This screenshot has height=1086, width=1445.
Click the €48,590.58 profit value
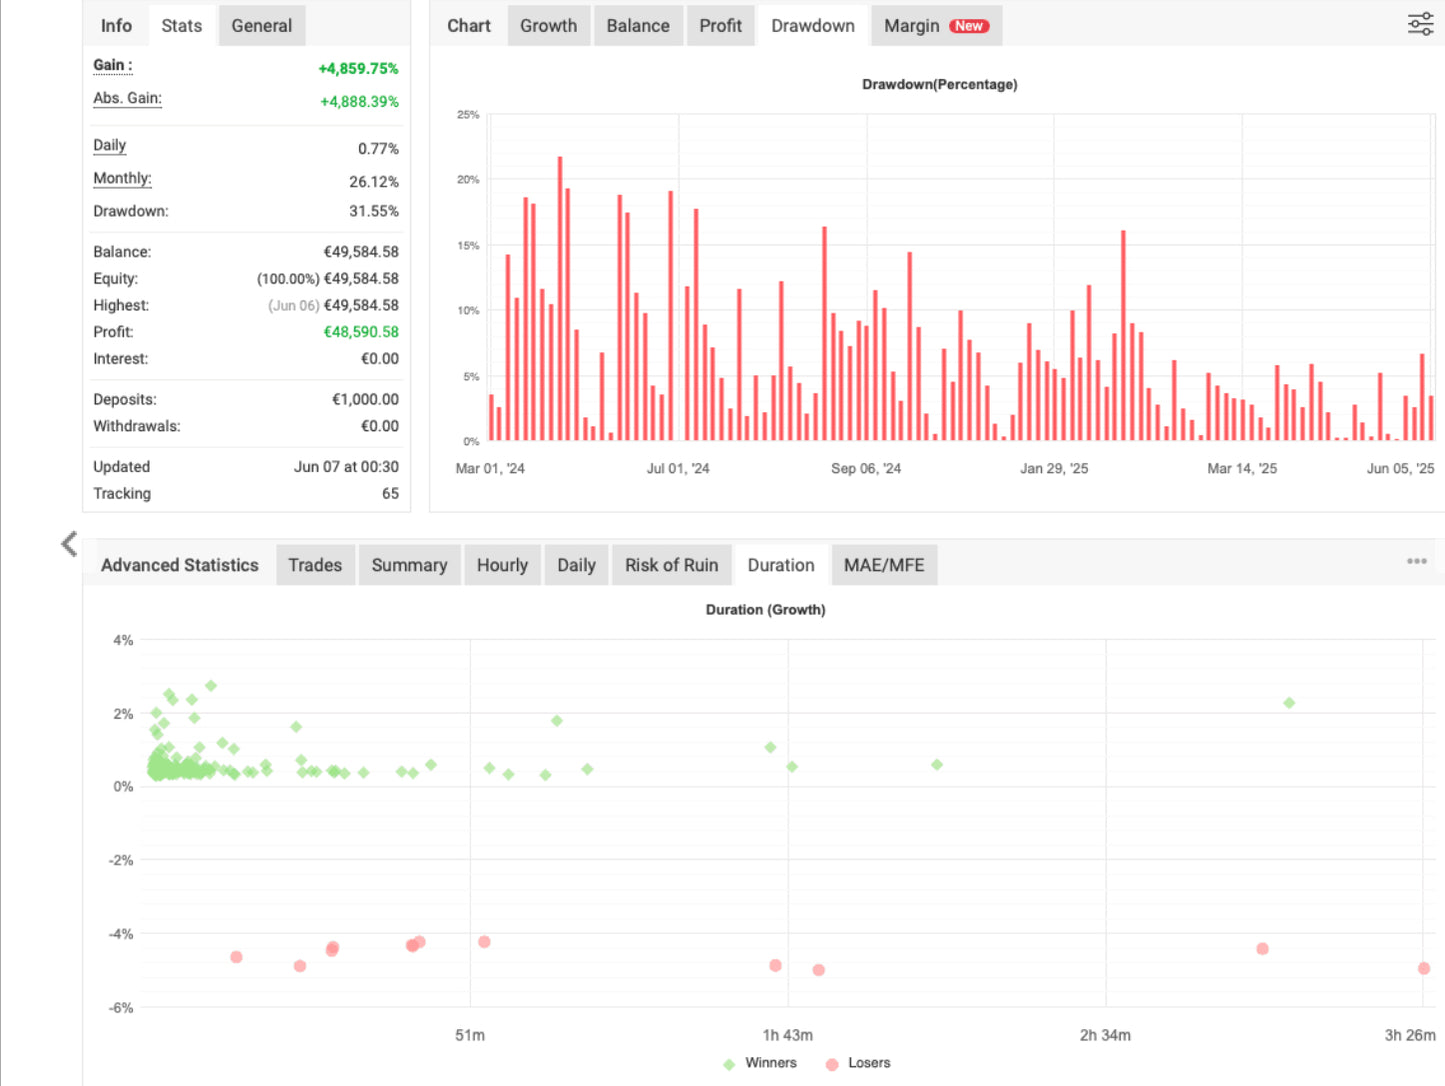pos(361,332)
